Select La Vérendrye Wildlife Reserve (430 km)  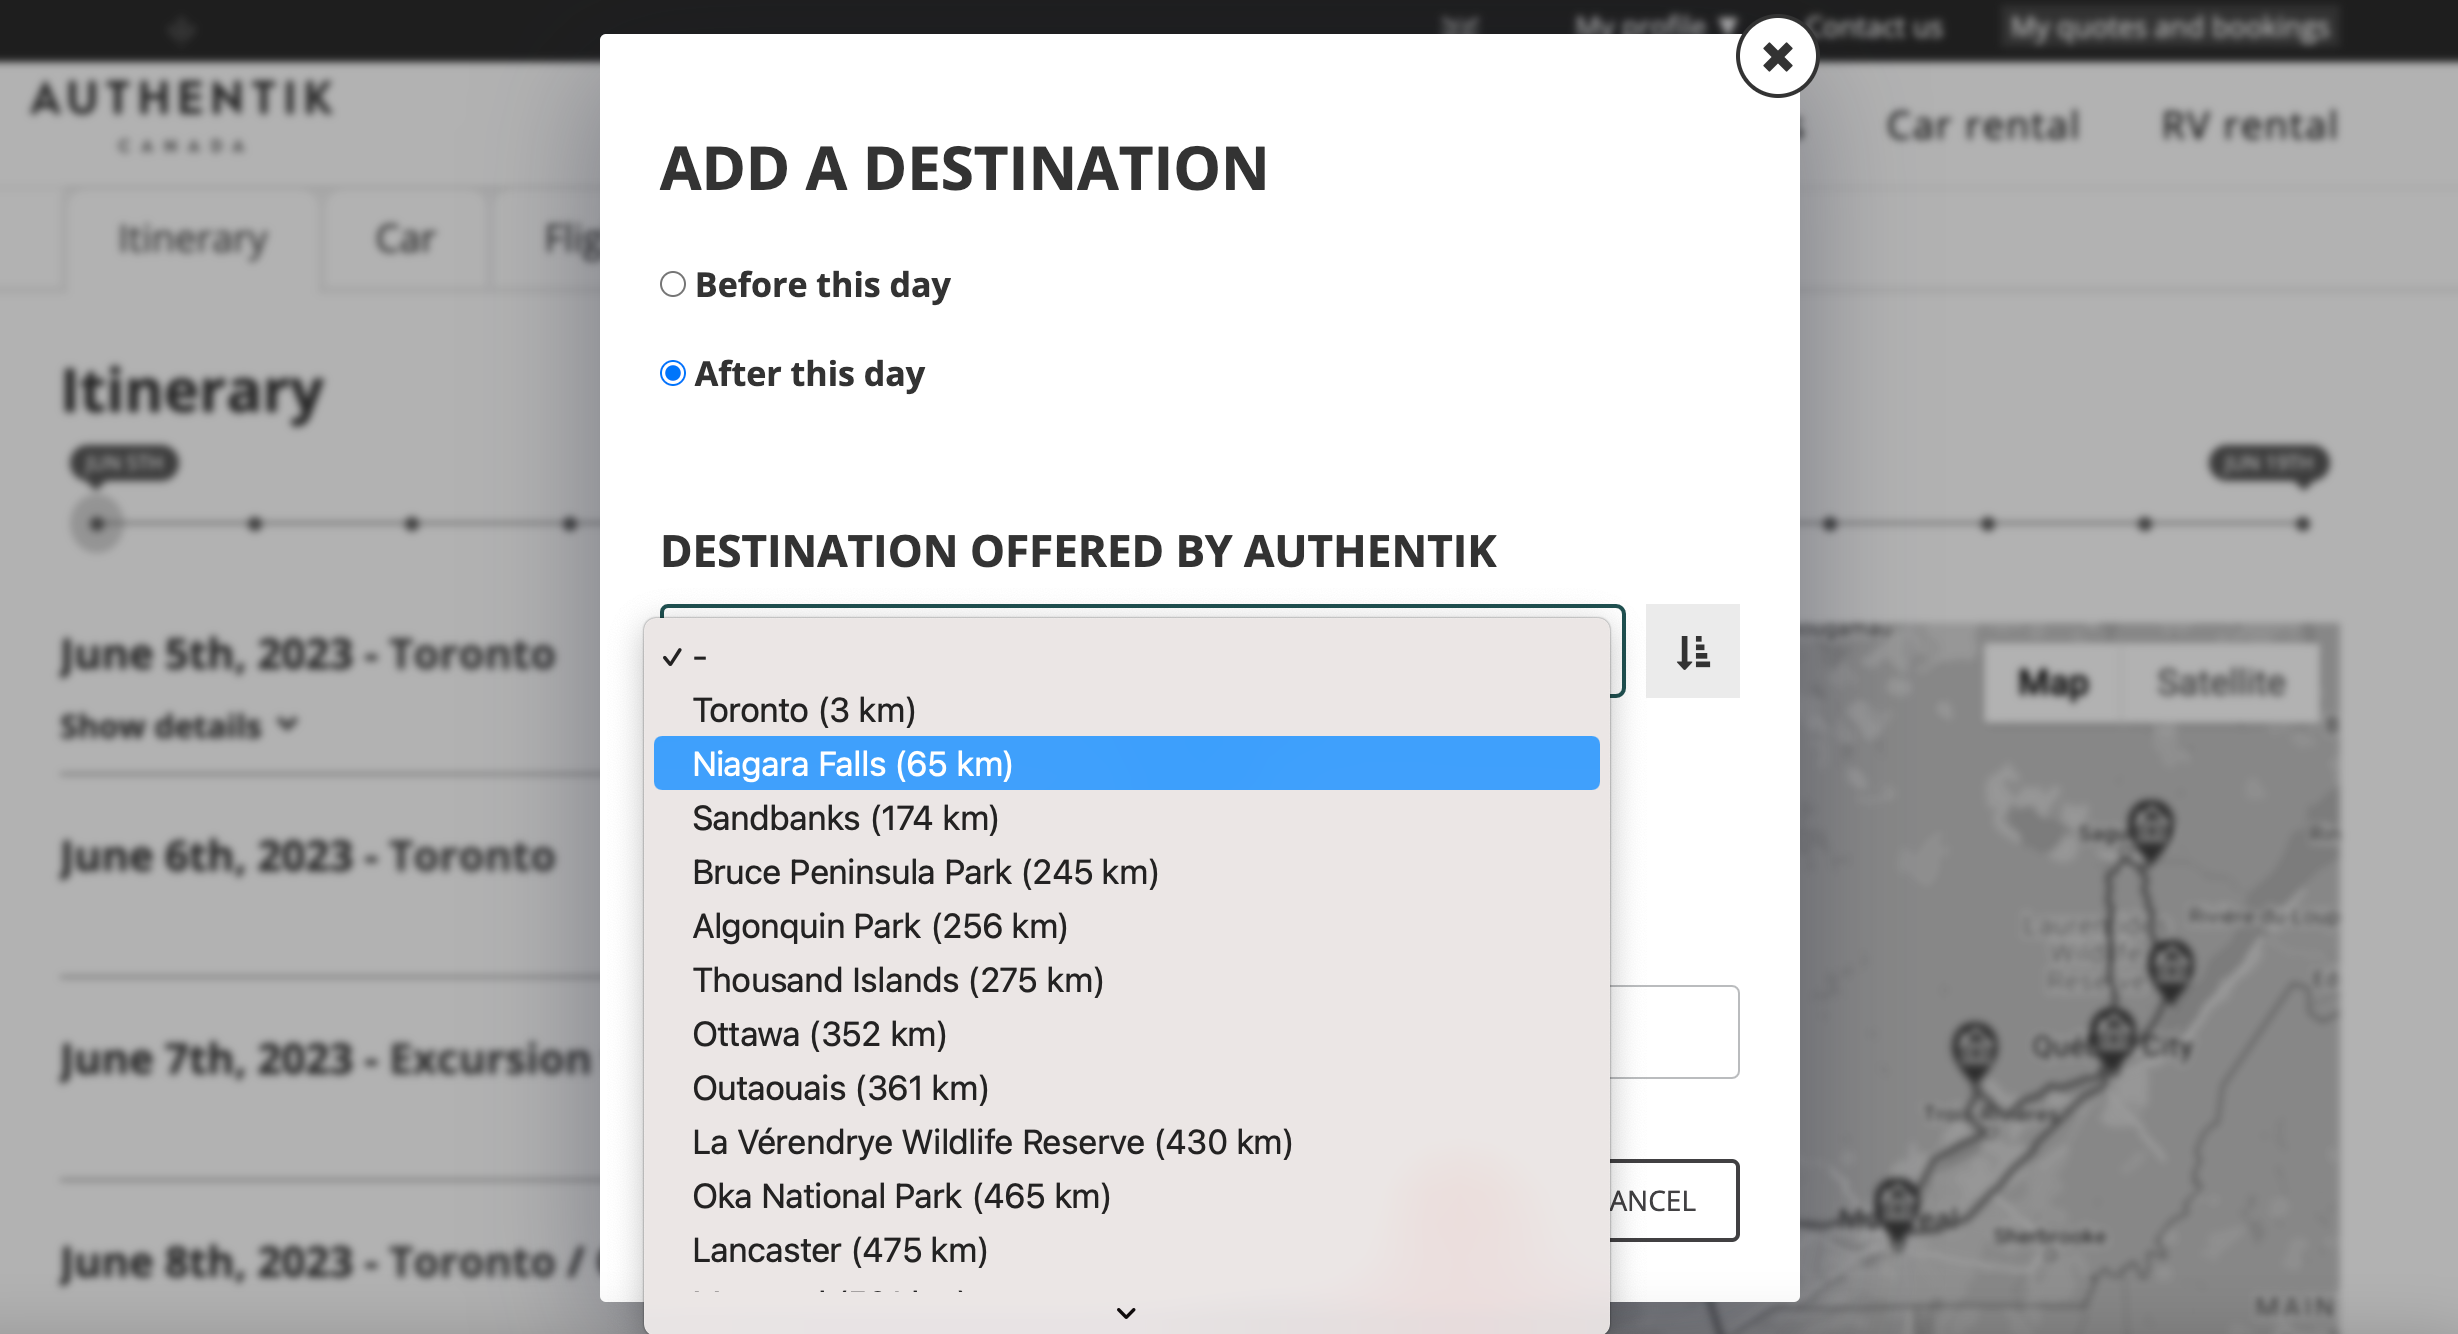pyautogui.click(x=1127, y=1142)
